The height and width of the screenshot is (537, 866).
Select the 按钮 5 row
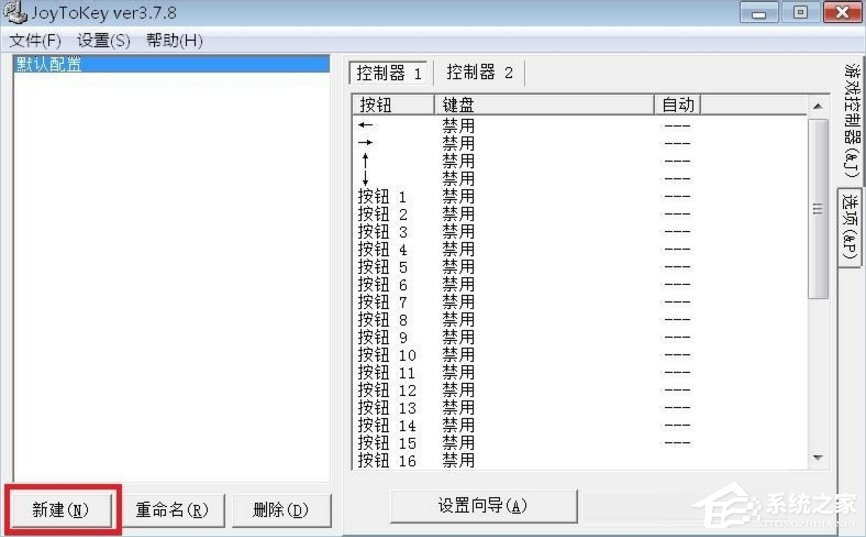click(x=580, y=267)
